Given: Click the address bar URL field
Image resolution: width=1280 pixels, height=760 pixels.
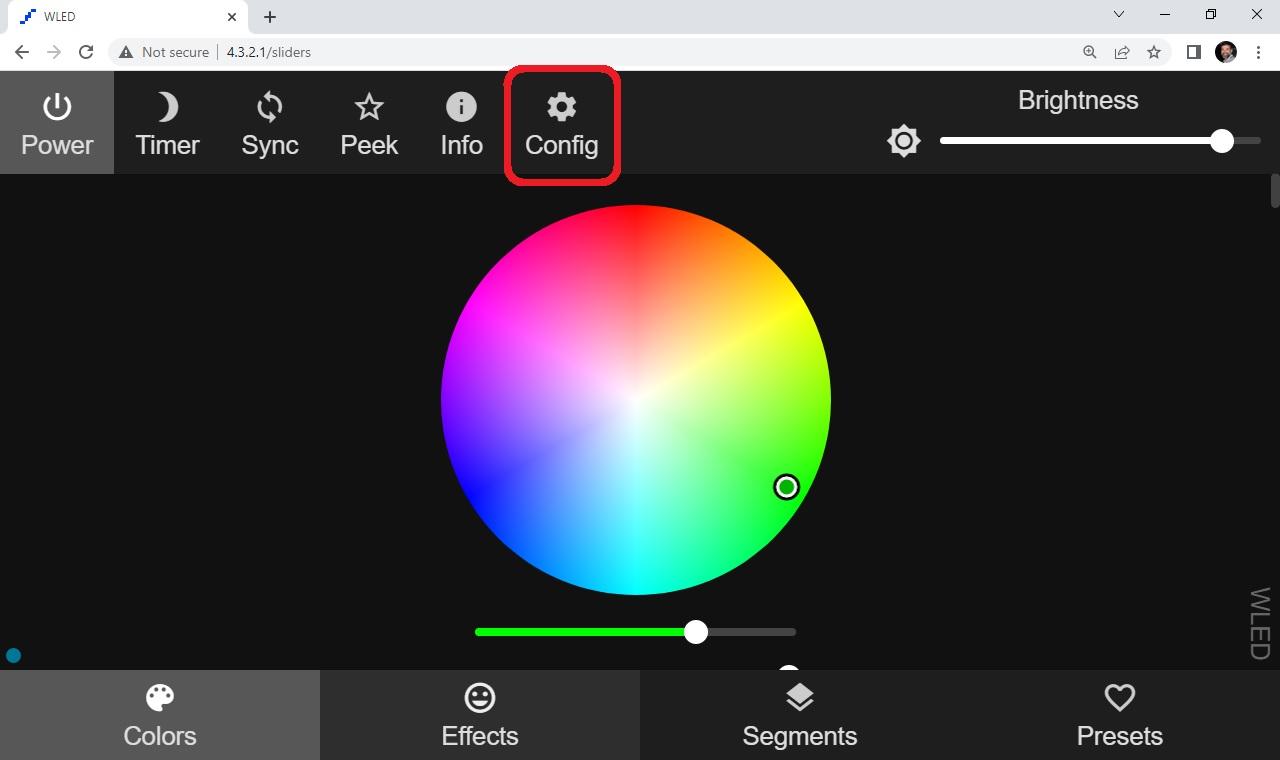Looking at the screenshot, I should coord(640,52).
